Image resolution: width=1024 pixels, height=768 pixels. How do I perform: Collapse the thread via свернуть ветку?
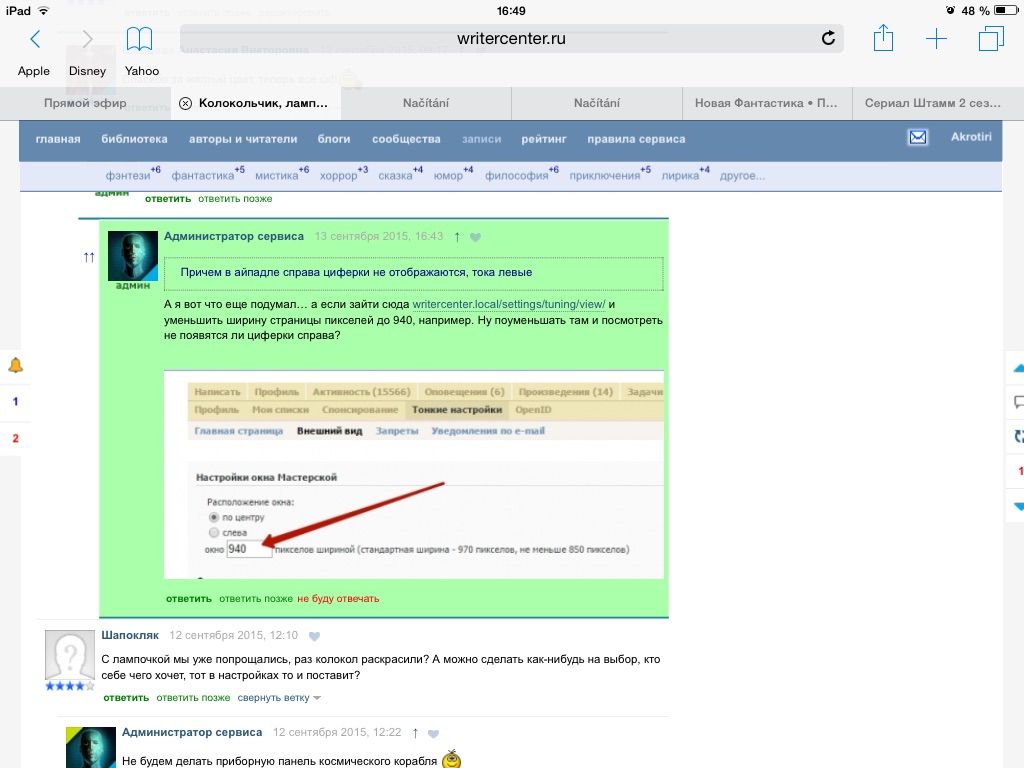pos(279,697)
